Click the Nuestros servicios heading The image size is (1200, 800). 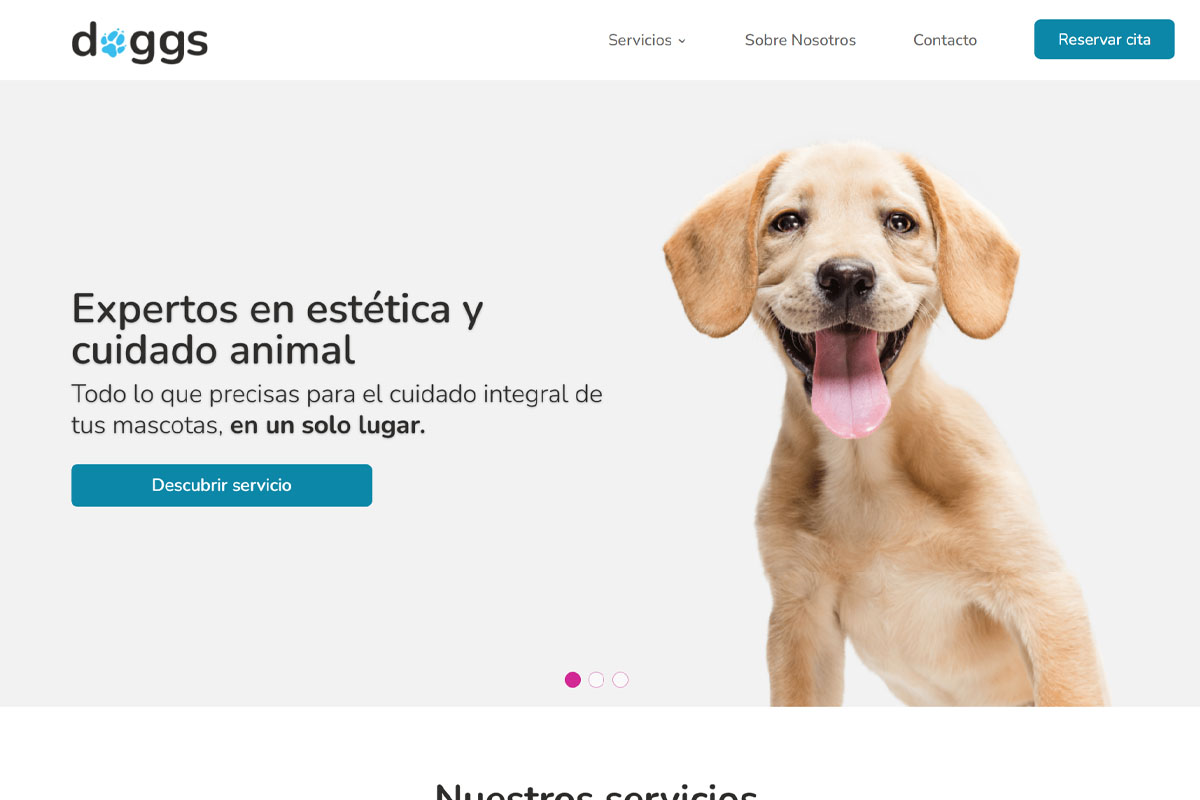tap(596, 790)
